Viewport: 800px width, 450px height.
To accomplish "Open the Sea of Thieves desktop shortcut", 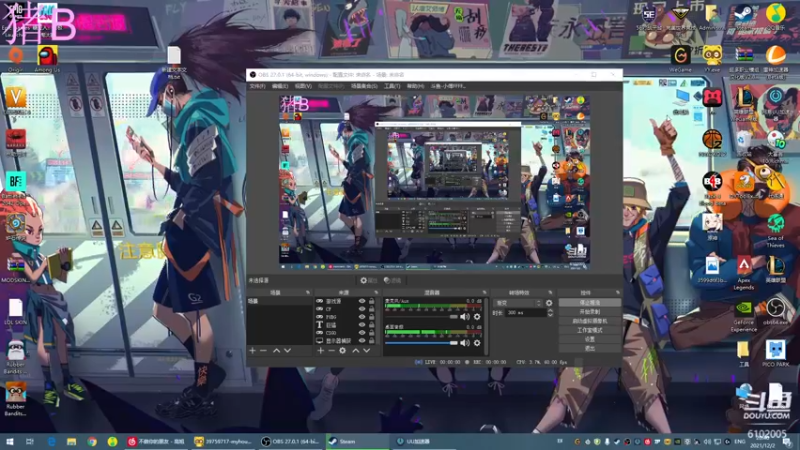I will [776, 231].
